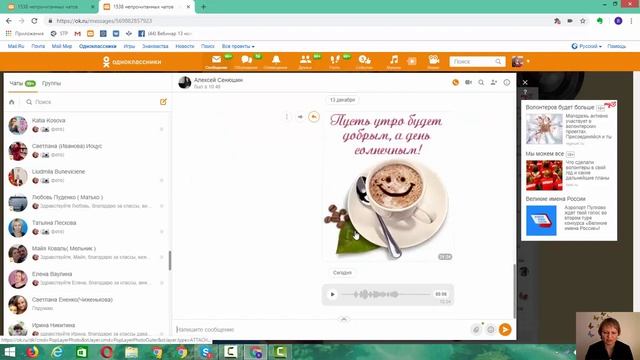Start a video call in the chat header
Screen dimensions: 640x360
(469, 82)
